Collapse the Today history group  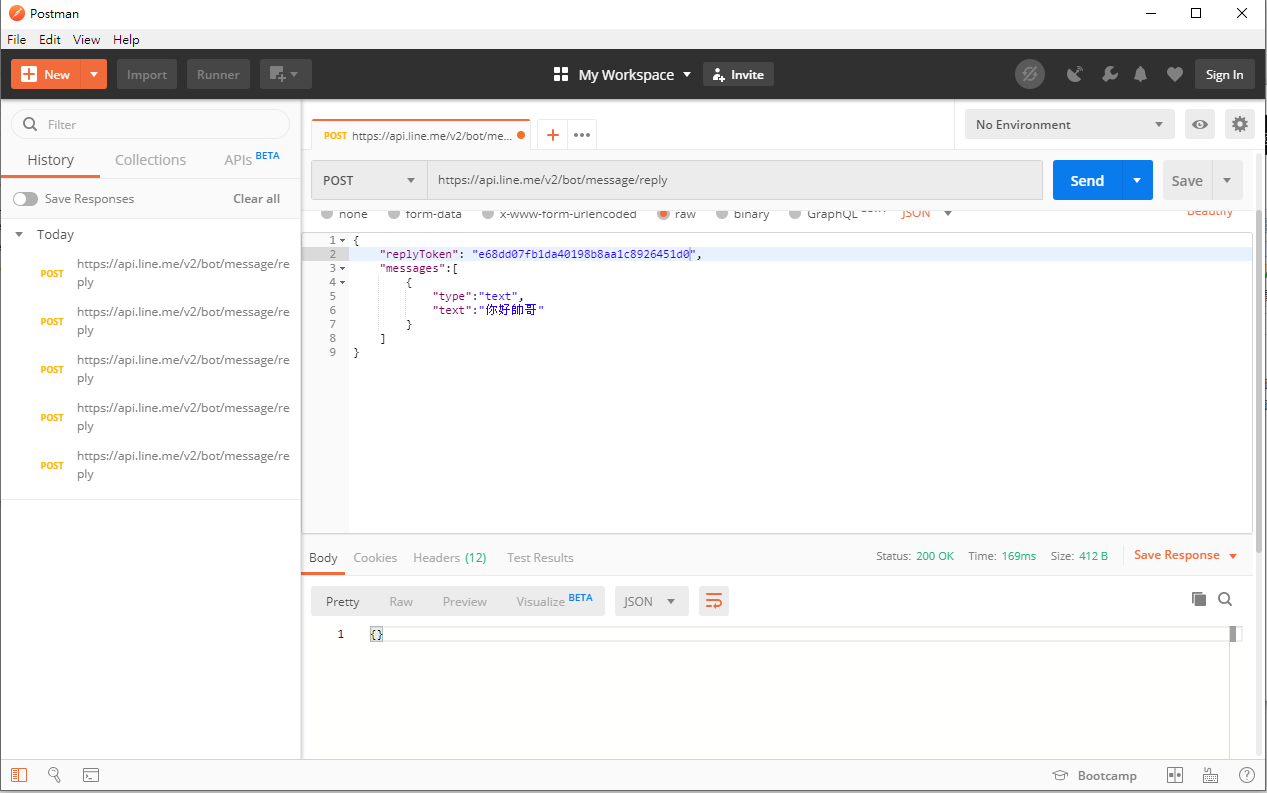pyautogui.click(x=19, y=235)
